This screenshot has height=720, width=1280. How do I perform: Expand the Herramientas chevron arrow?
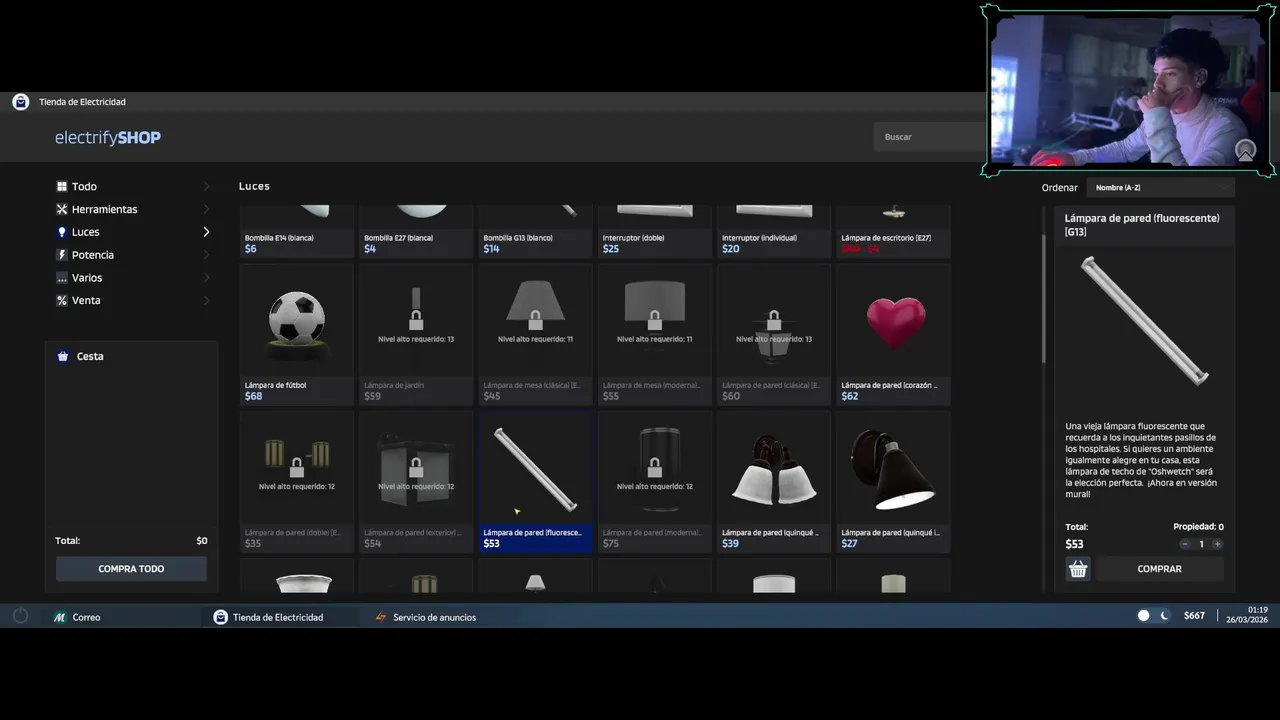pos(207,209)
